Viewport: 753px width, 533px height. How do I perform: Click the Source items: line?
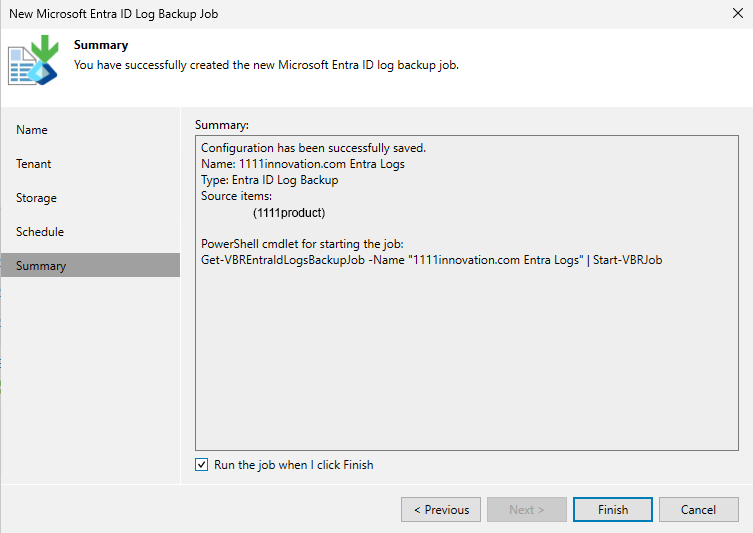tap(236, 196)
